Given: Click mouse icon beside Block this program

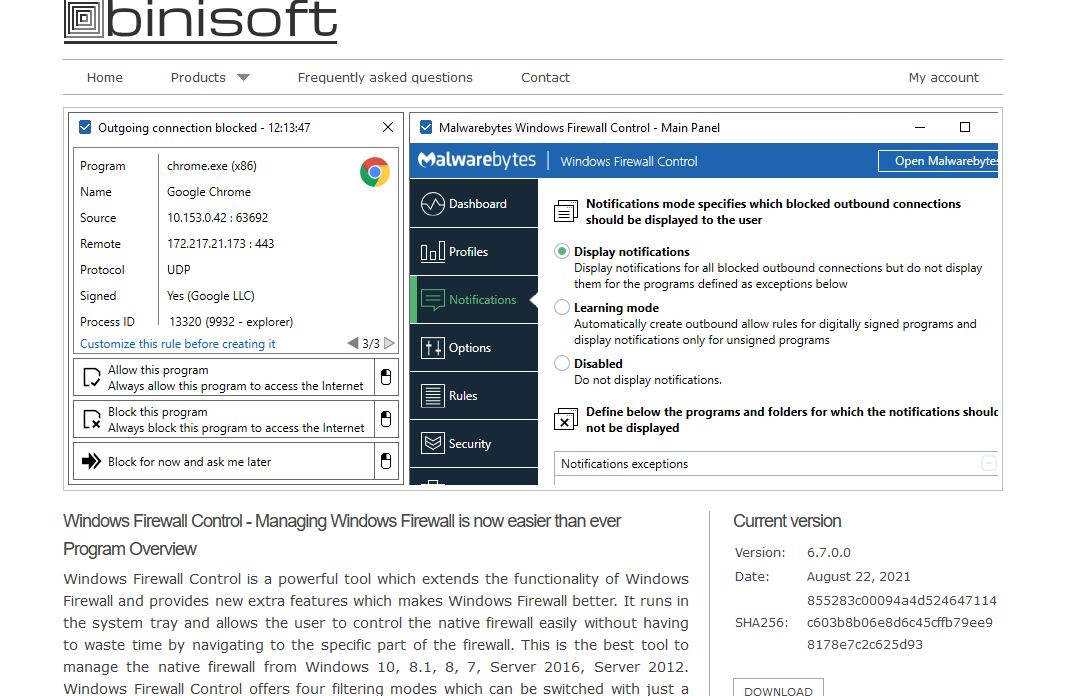Looking at the screenshot, I should tap(386, 419).
